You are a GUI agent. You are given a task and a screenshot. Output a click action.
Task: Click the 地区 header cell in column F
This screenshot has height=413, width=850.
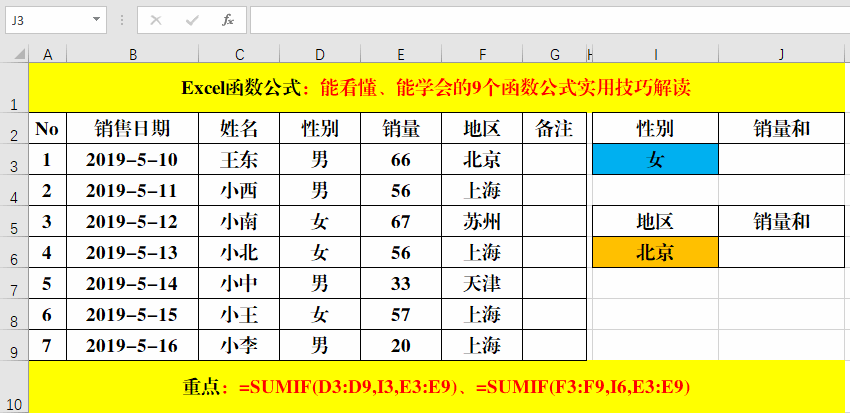tap(482, 128)
